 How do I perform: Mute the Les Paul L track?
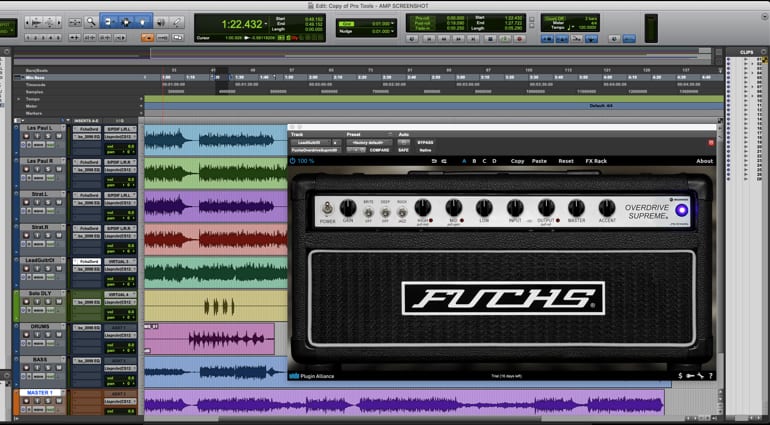tap(59, 136)
